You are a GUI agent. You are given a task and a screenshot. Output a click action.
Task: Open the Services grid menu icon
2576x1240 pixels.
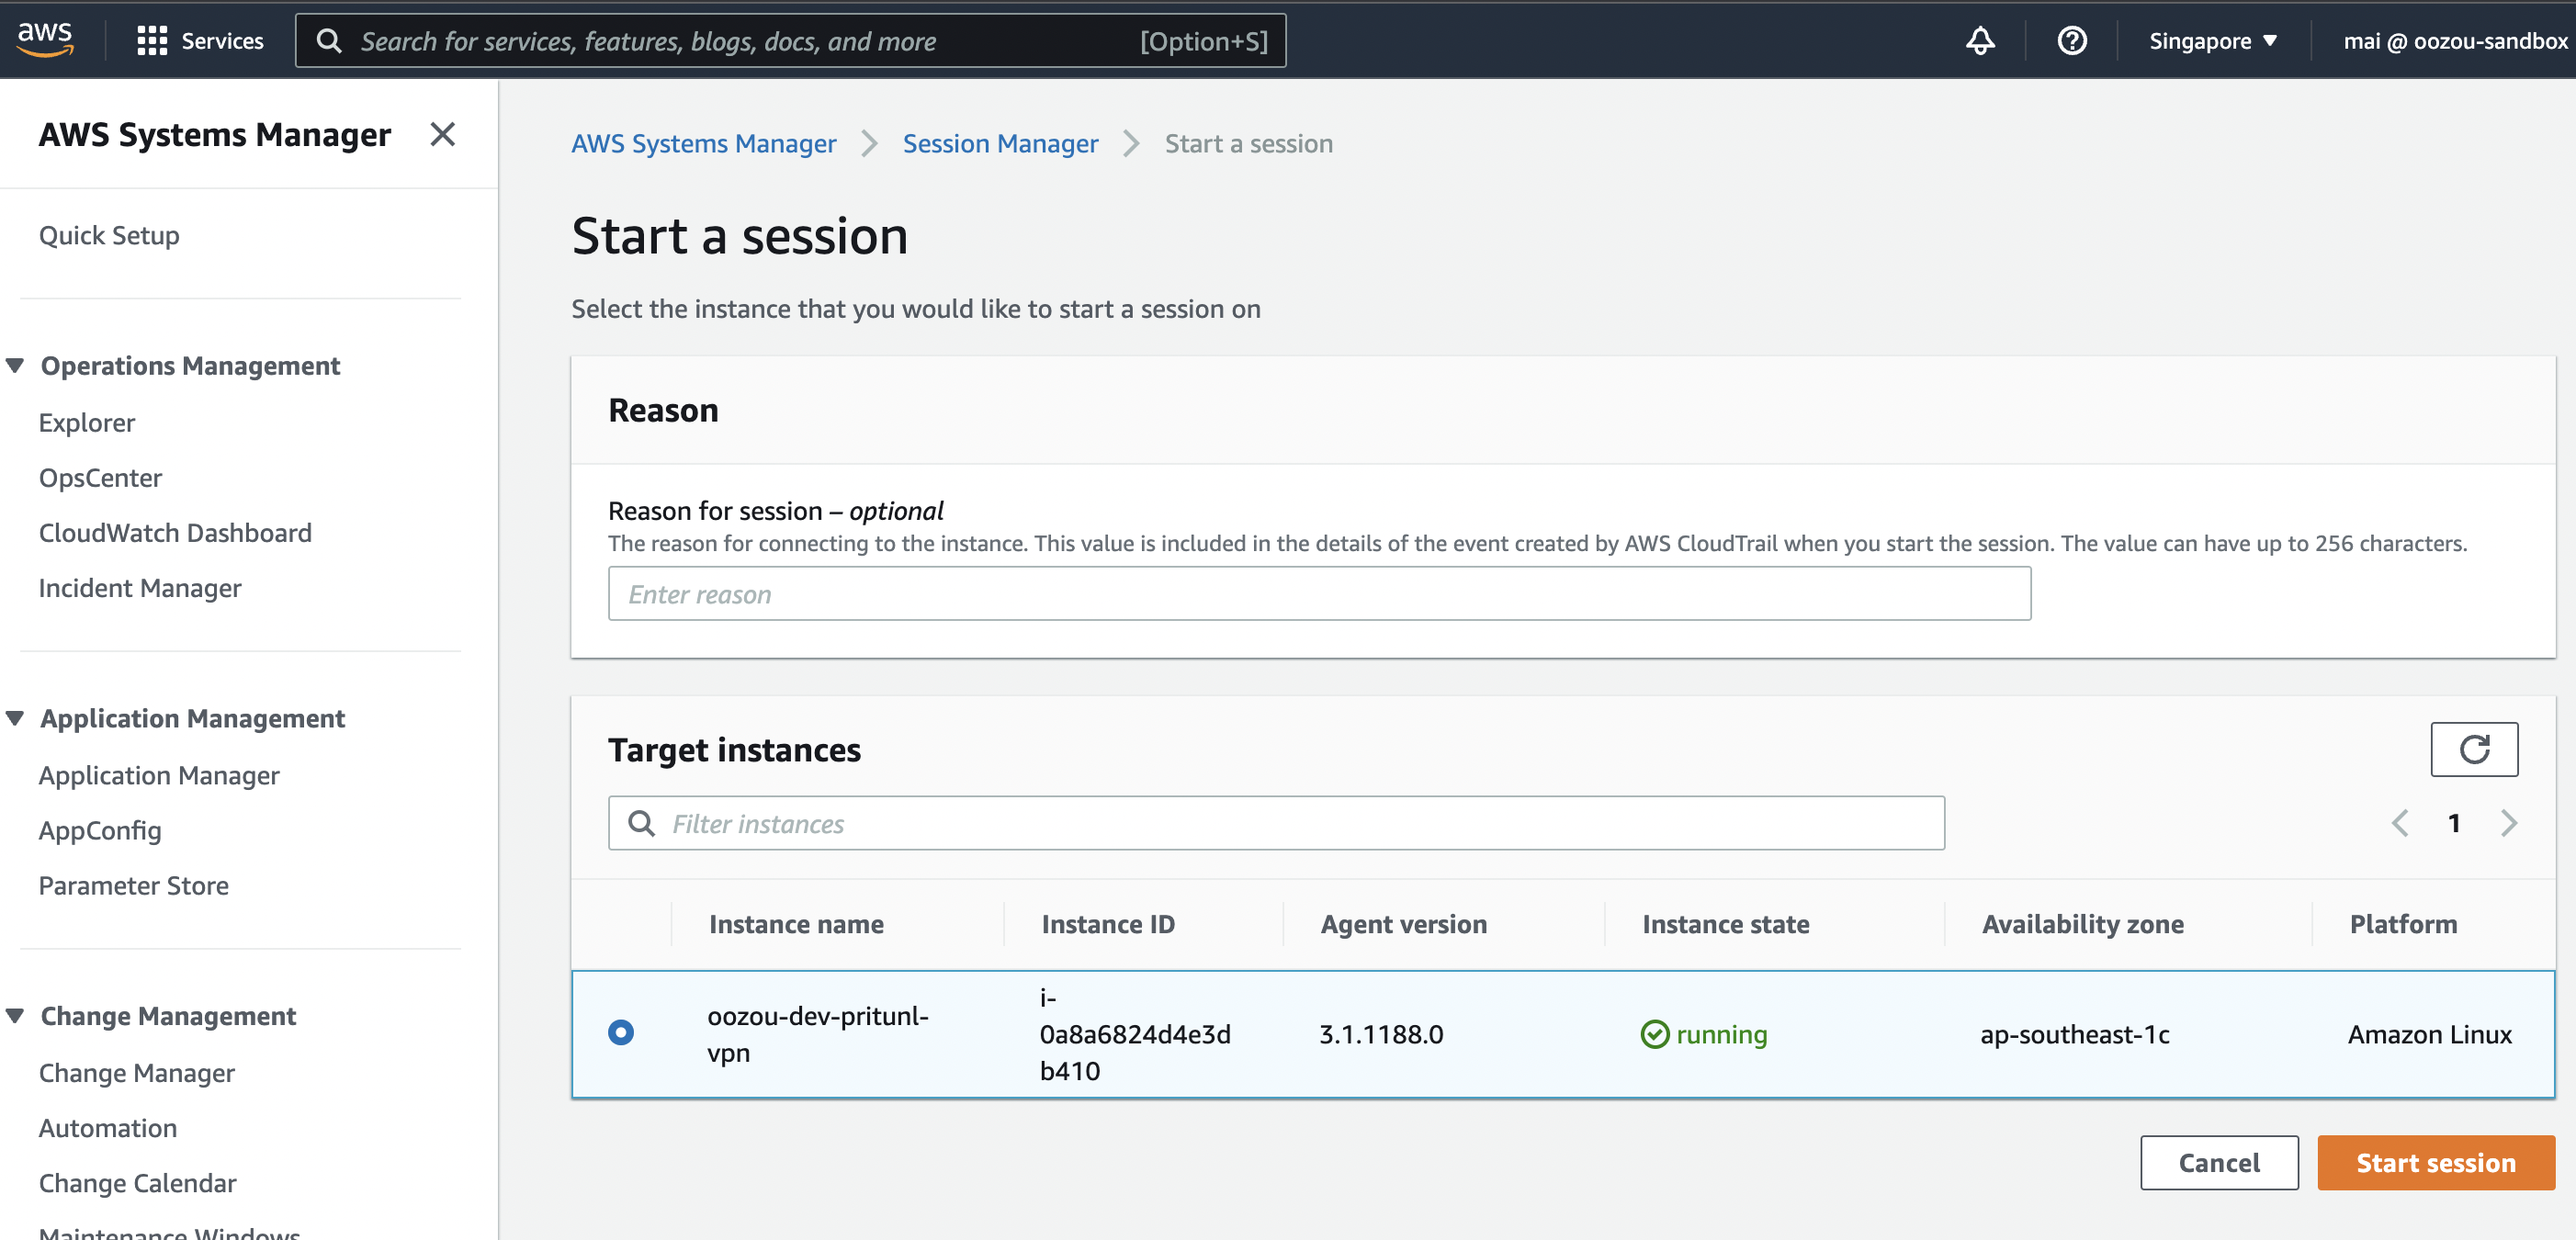click(x=151, y=41)
